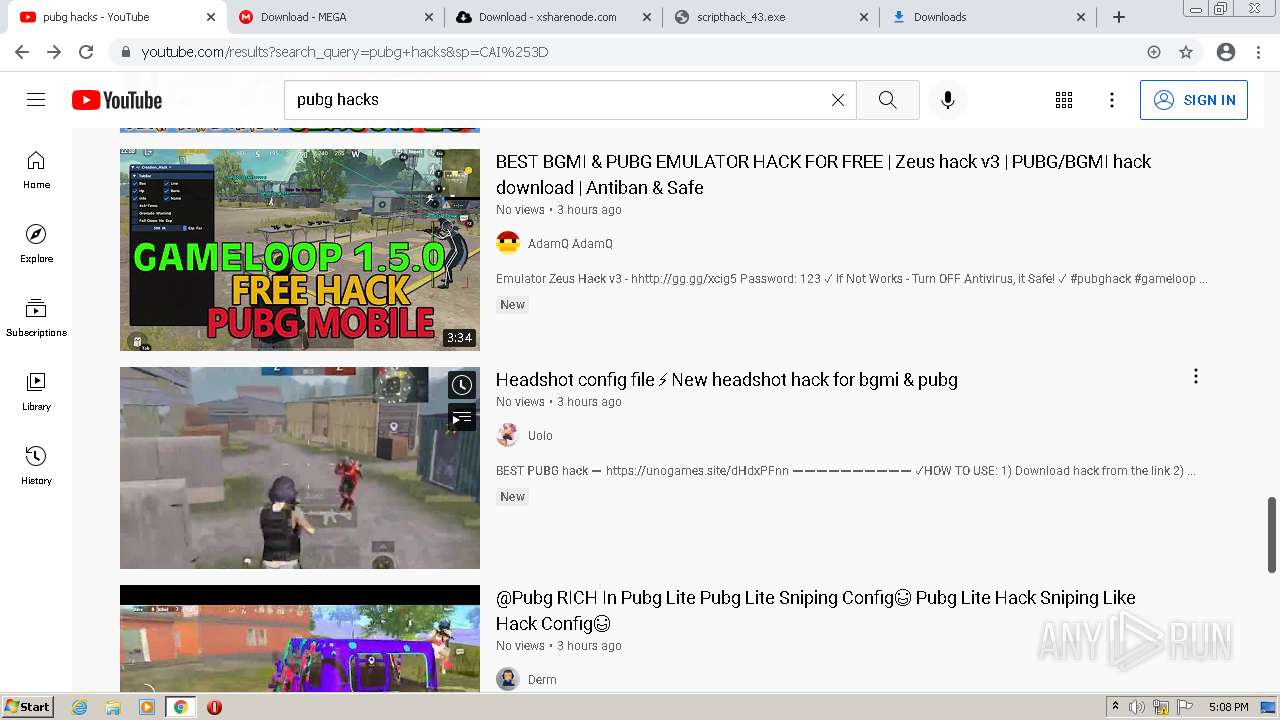Launch Internet Explorer from the taskbar

coord(80,707)
